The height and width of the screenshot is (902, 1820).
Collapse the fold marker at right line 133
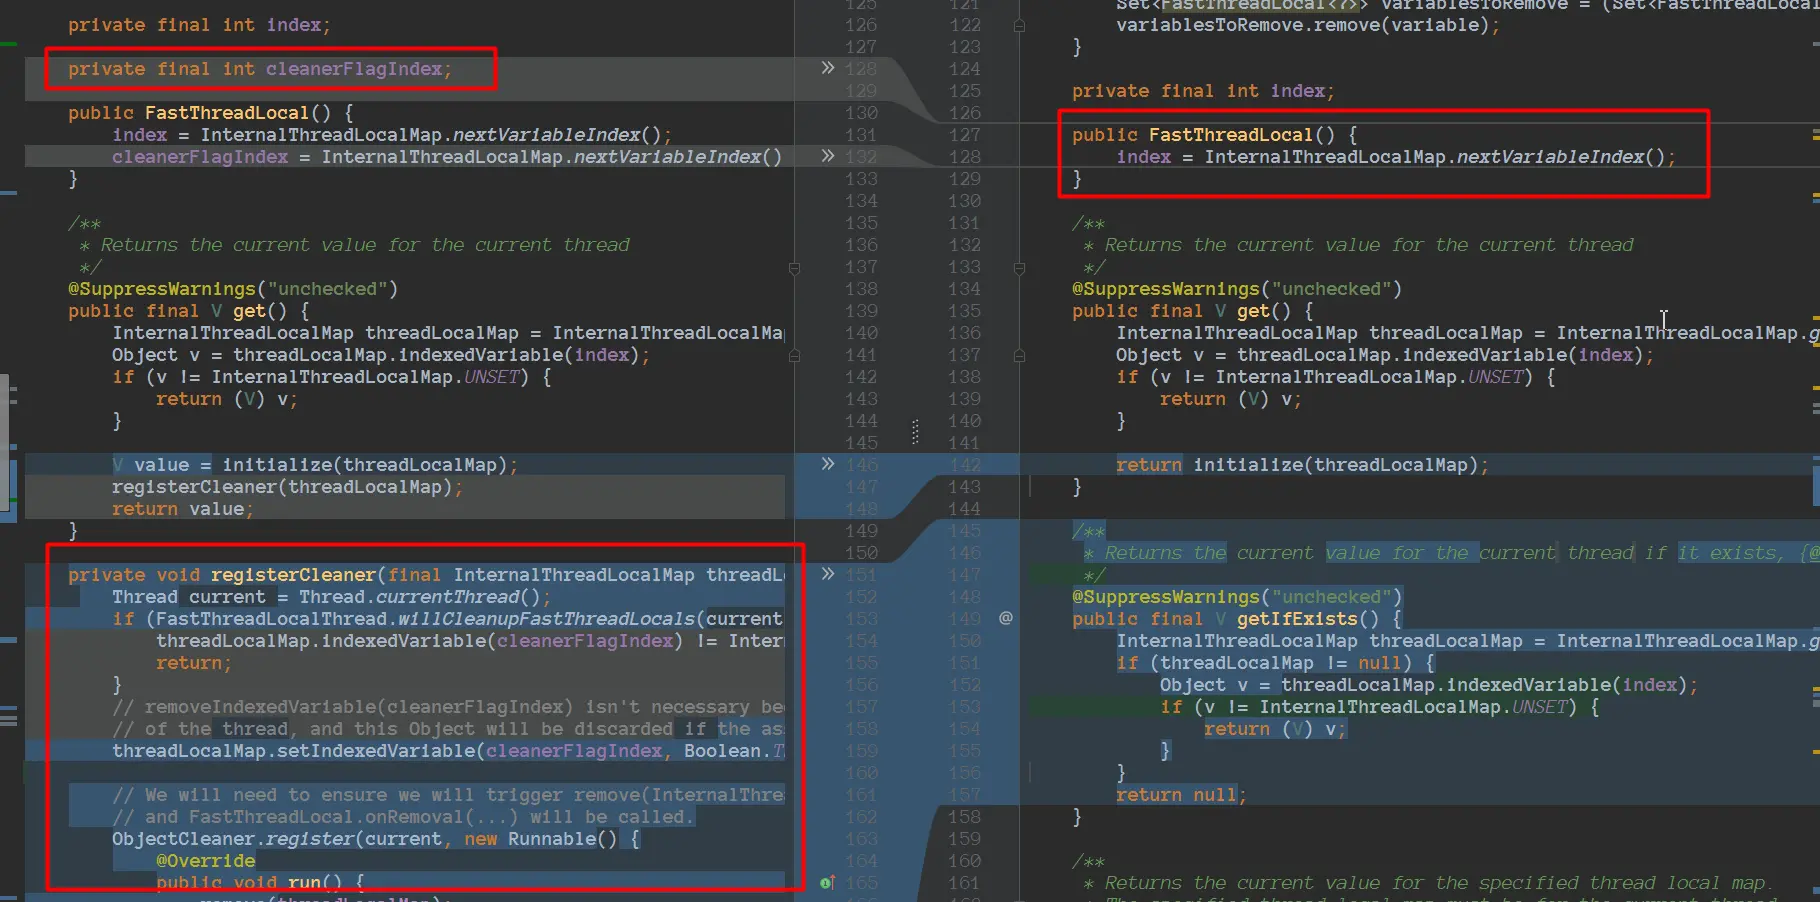(1019, 268)
